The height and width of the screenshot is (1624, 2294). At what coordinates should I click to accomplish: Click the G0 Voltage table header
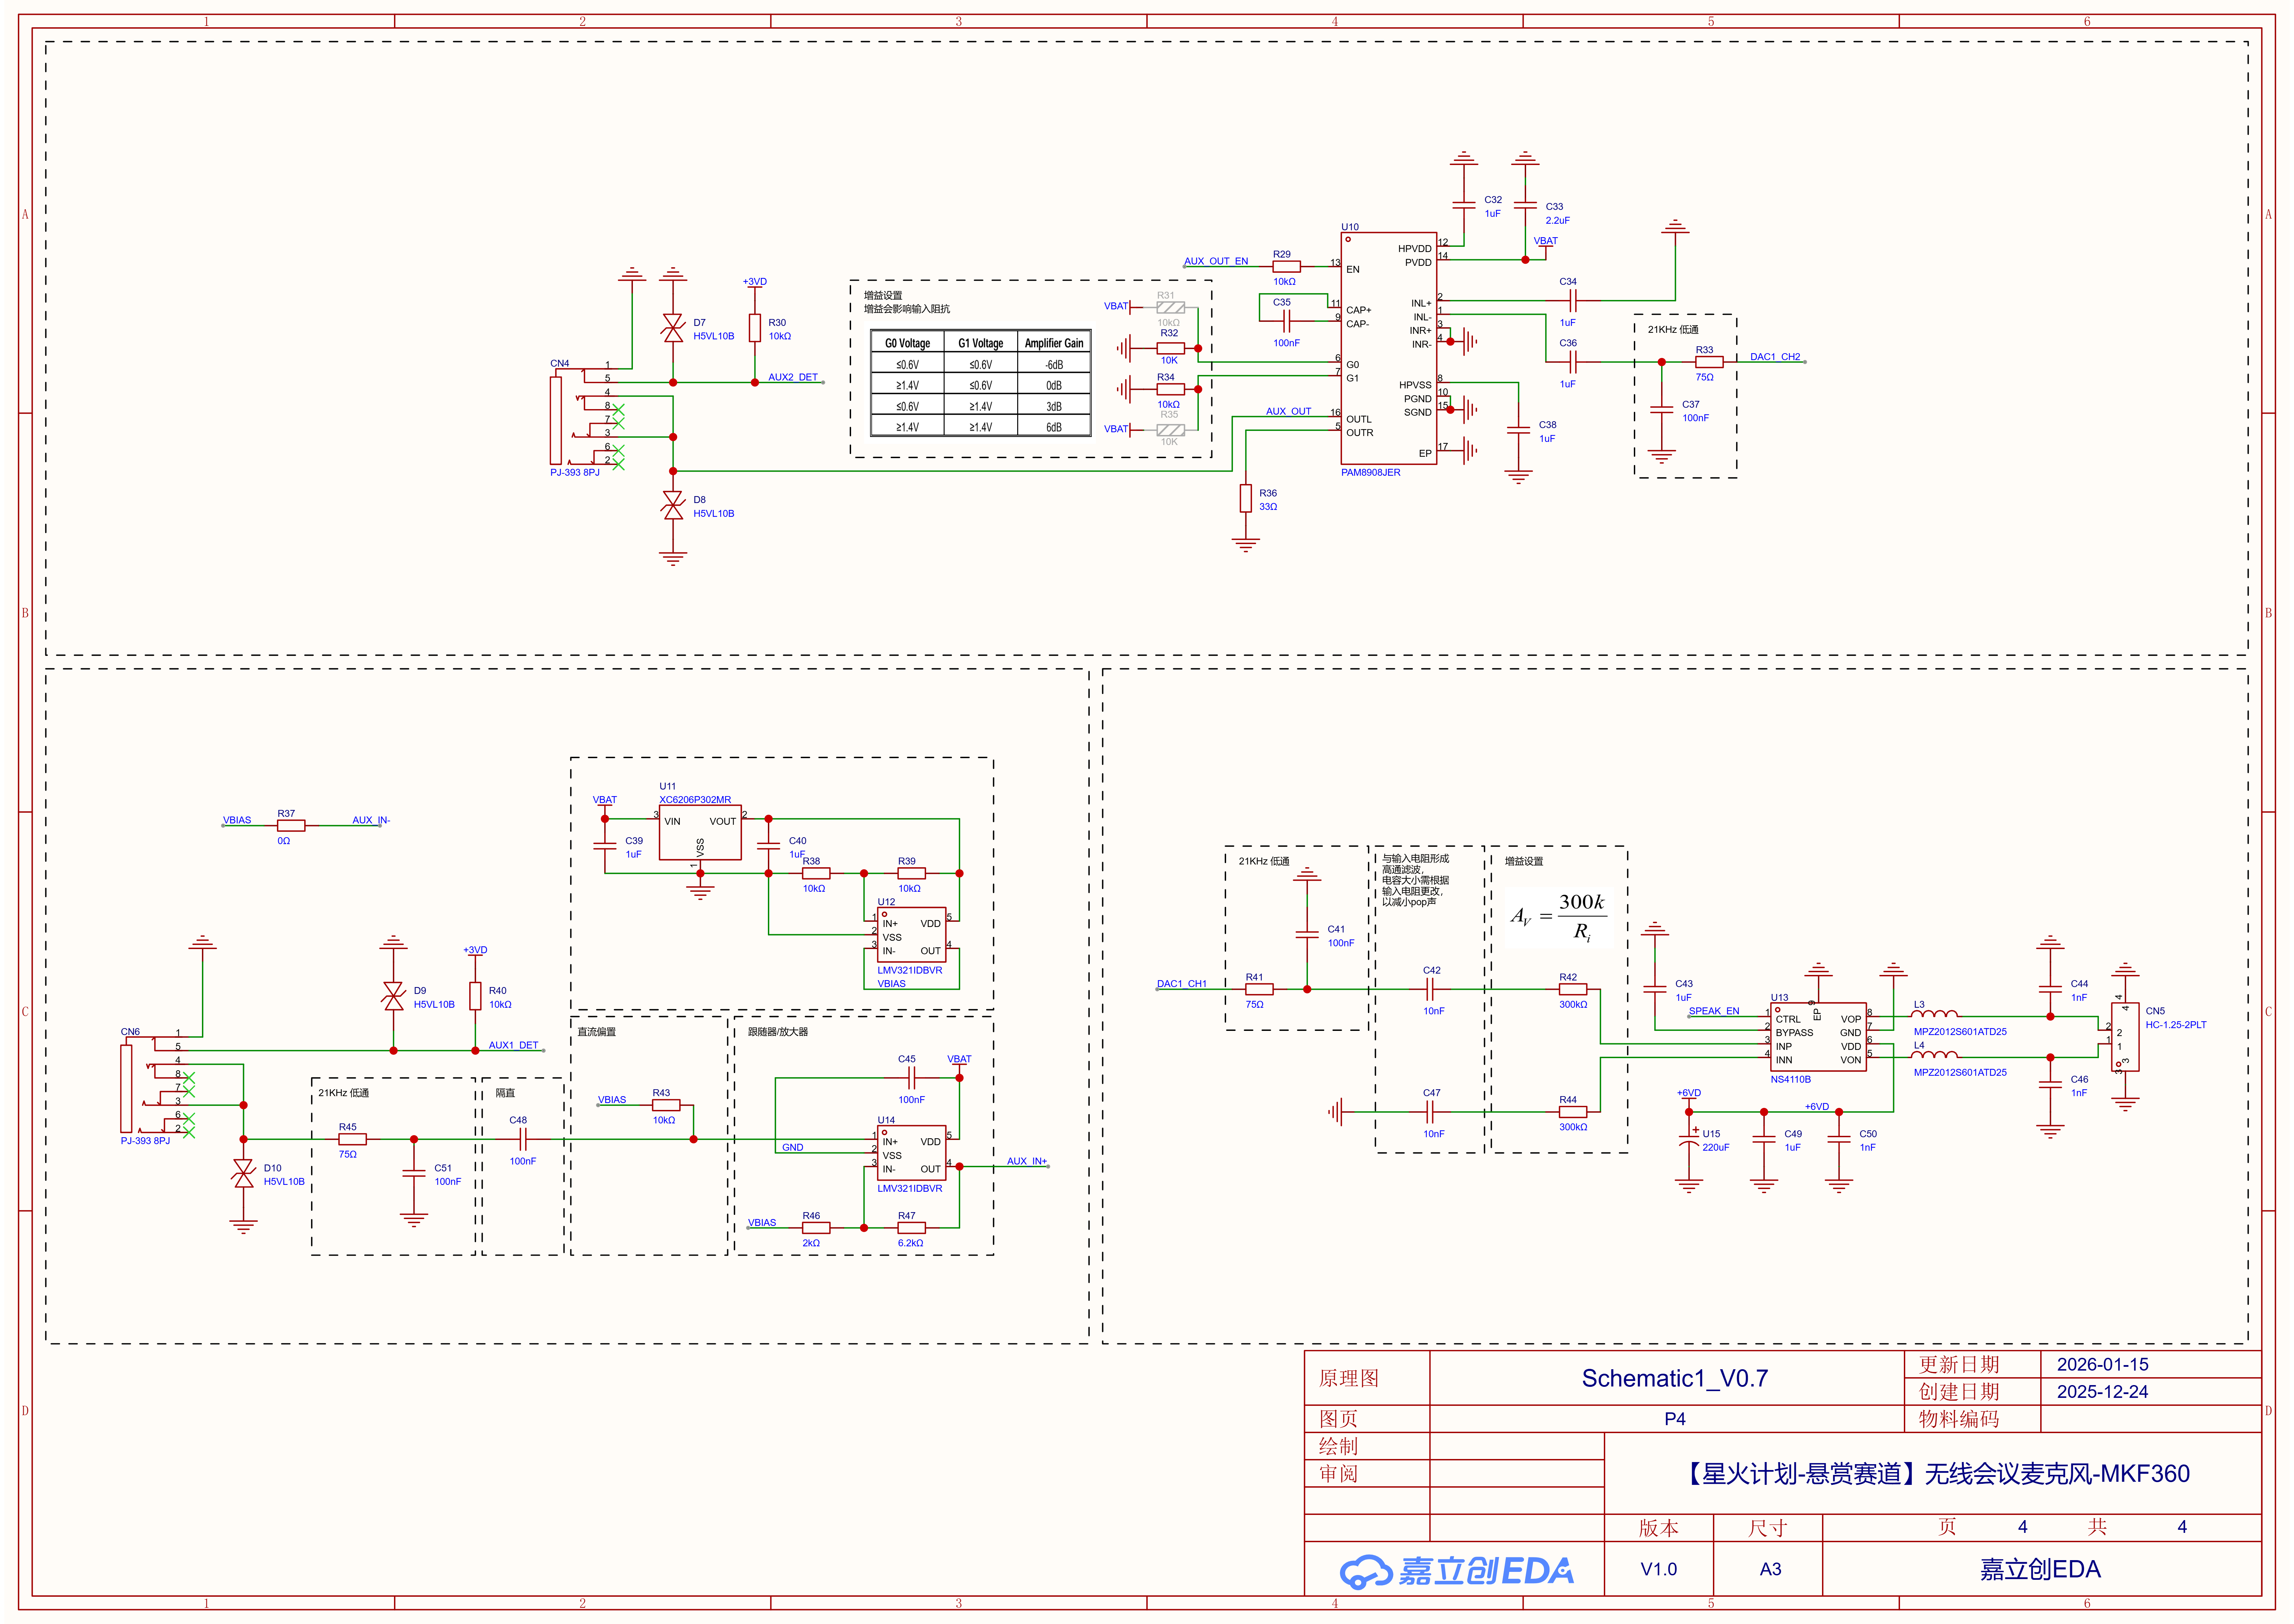907,343
